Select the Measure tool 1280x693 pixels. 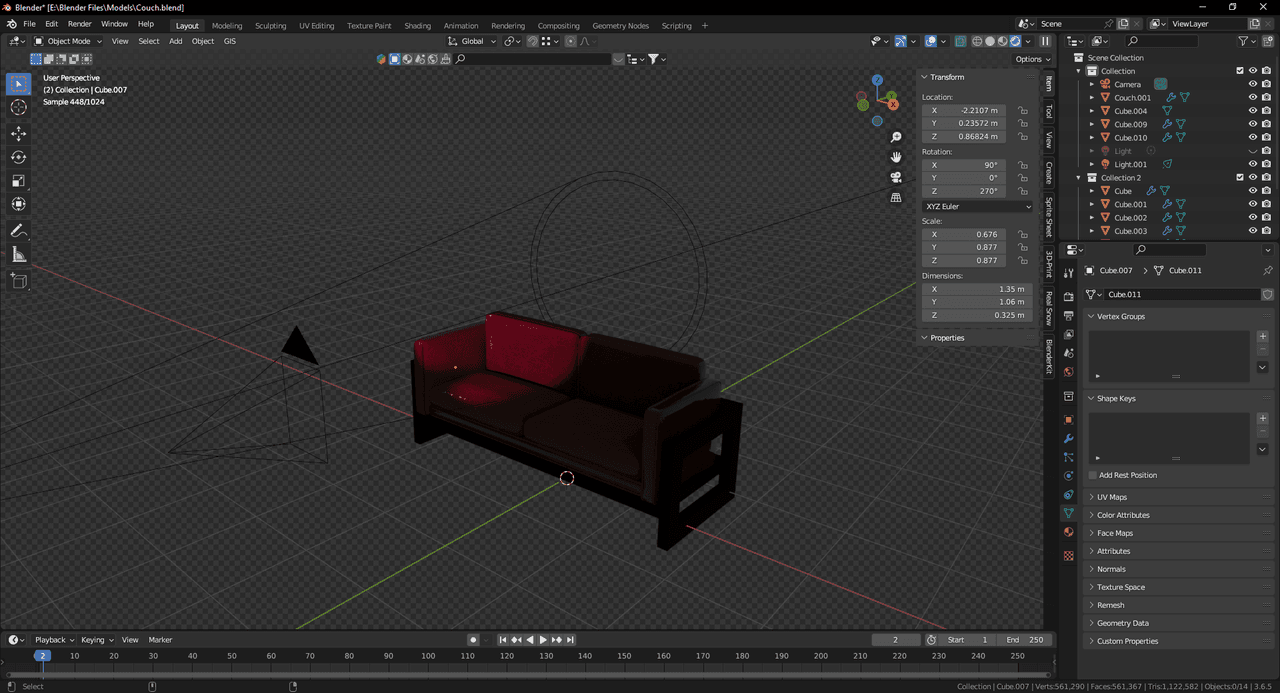tap(18, 255)
